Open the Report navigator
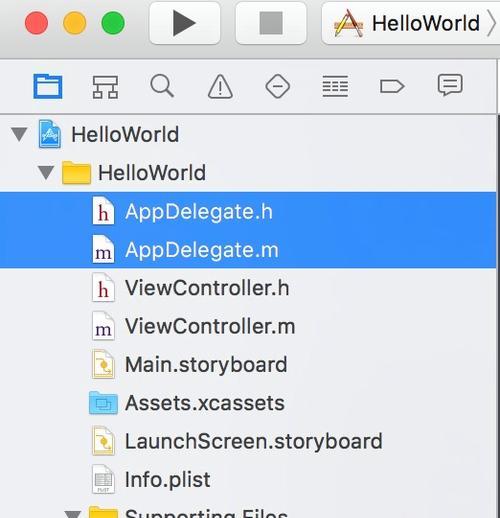This screenshot has width=500, height=518. [450, 85]
